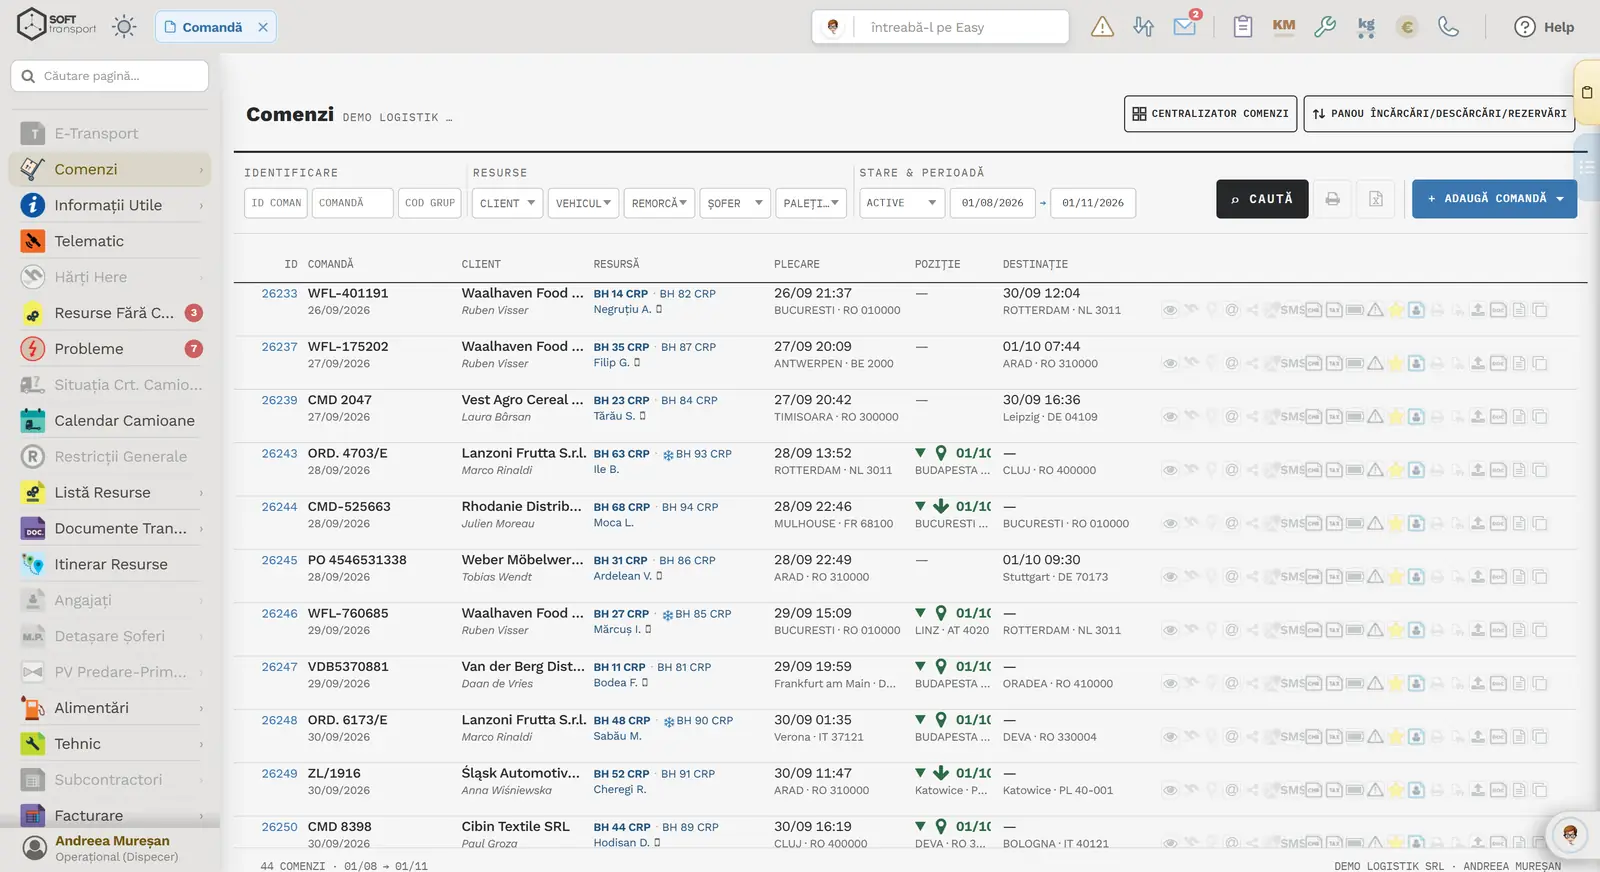Toggle the favorite star for order CMD 2047

pos(1396,417)
